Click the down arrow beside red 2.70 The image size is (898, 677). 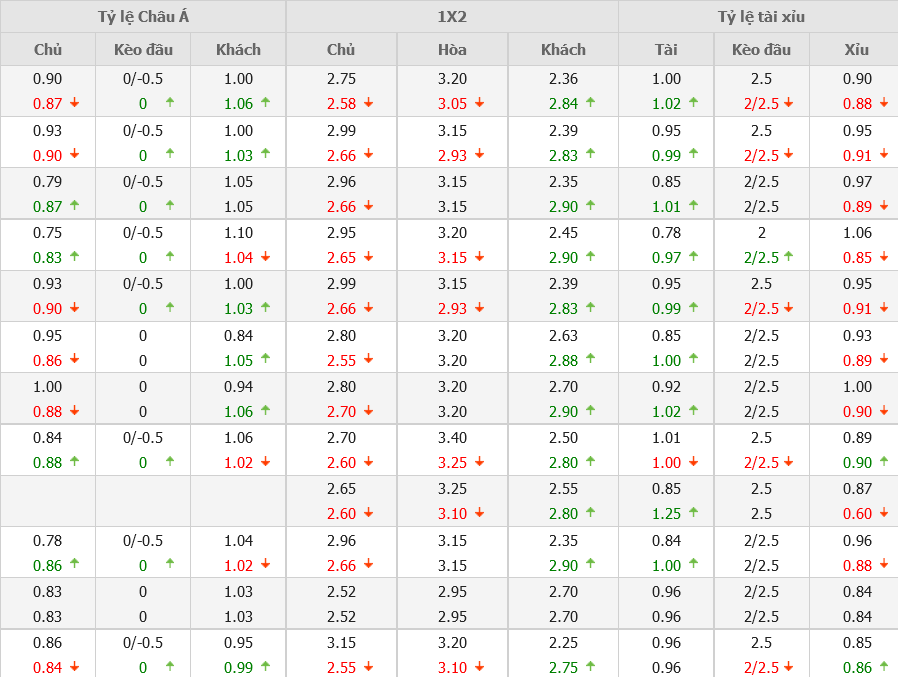(x=369, y=410)
